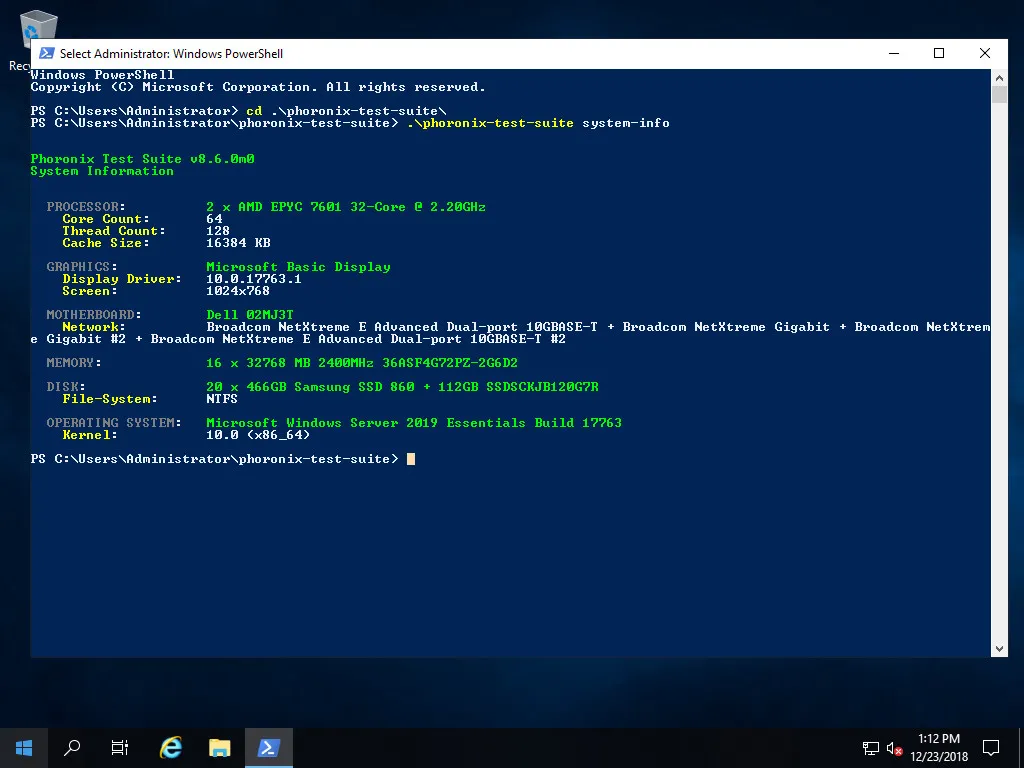Click the 'Thread Count:' label
1024x768 pixels.
(114, 231)
